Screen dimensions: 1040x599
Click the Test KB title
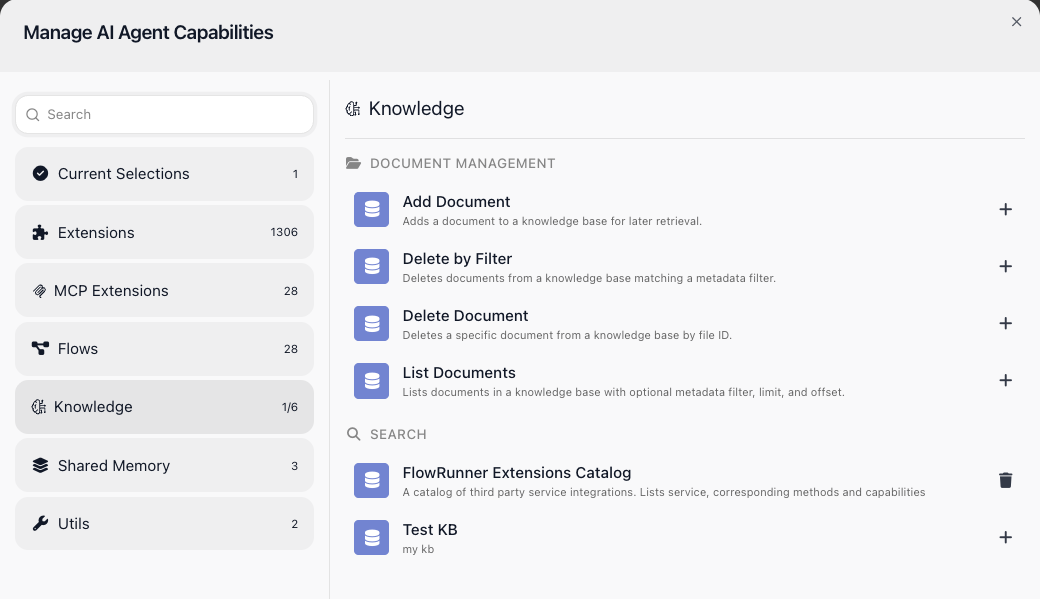(430, 530)
